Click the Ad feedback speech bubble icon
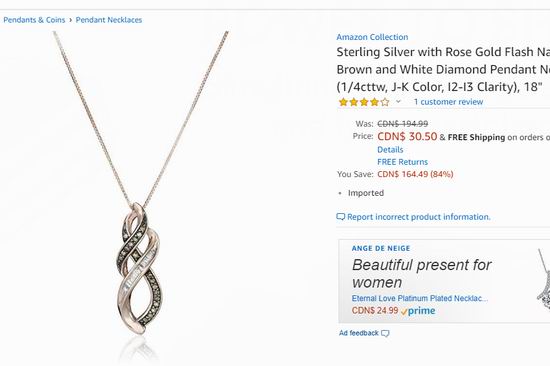This screenshot has width=550, height=366. [385, 333]
